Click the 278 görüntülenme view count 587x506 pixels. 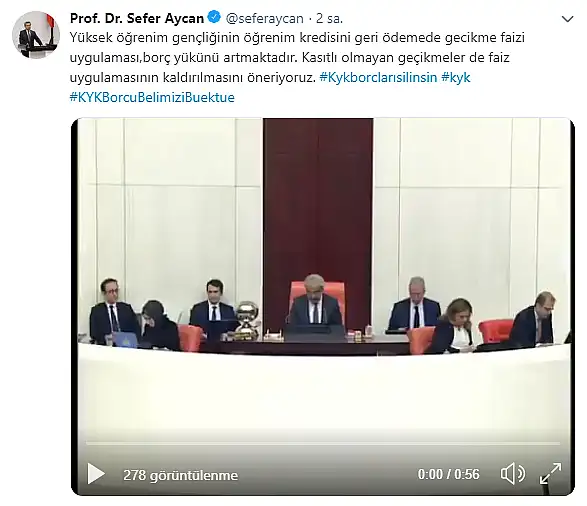(x=180, y=475)
